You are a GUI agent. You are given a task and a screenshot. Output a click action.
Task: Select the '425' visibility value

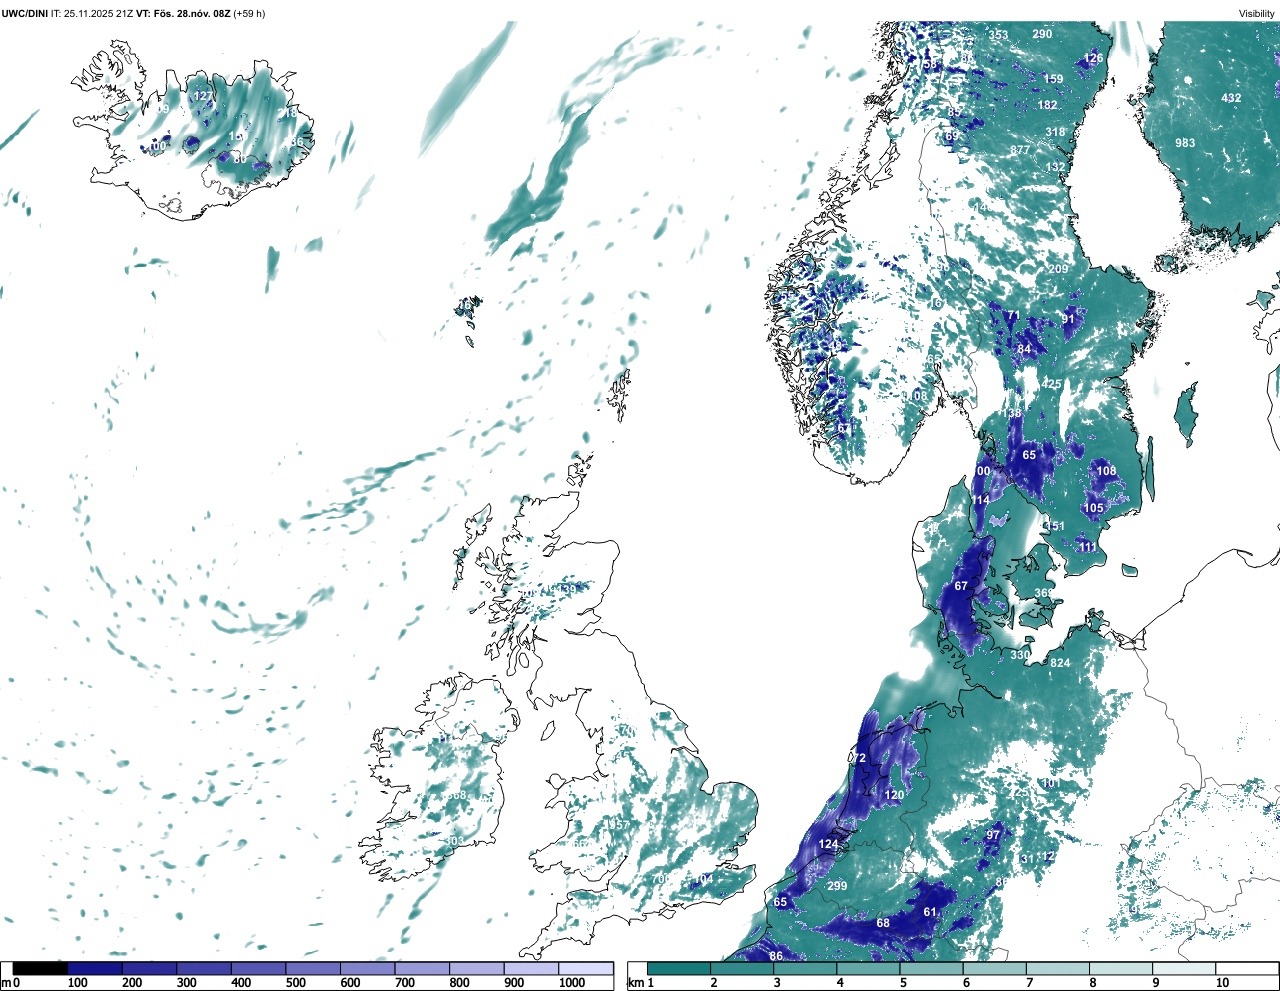1052,384
